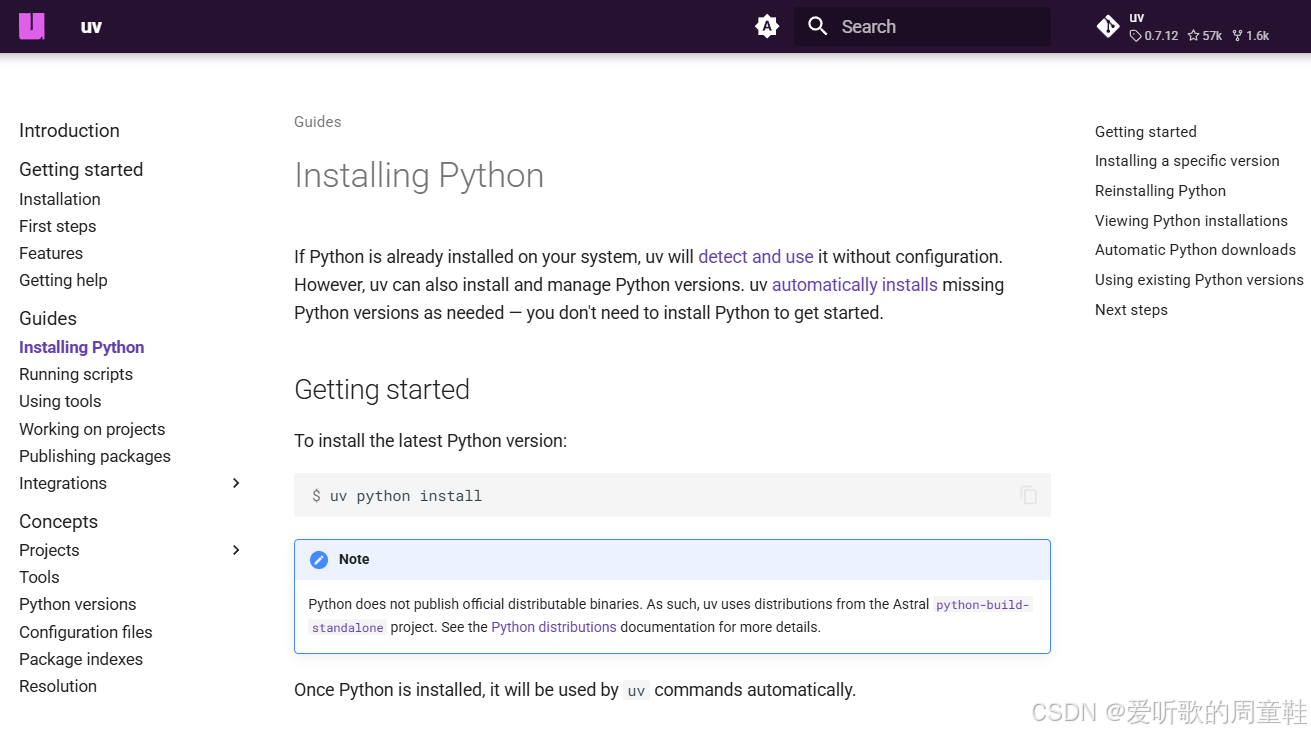Open Introduction in the left sidebar
Image resolution: width=1311 pixels, height=734 pixels.
69,130
